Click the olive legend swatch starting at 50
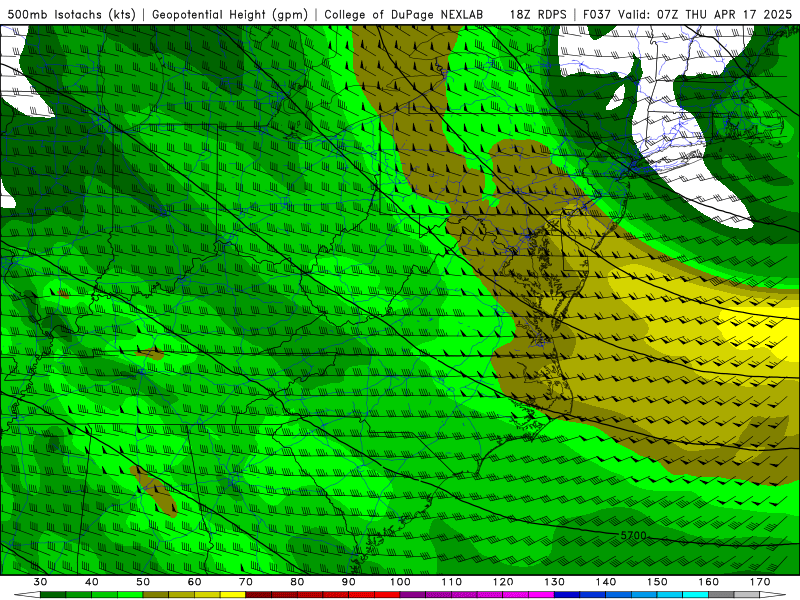Viewport: 800px width, 600px height. pyautogui.click(x=156, y=595)
